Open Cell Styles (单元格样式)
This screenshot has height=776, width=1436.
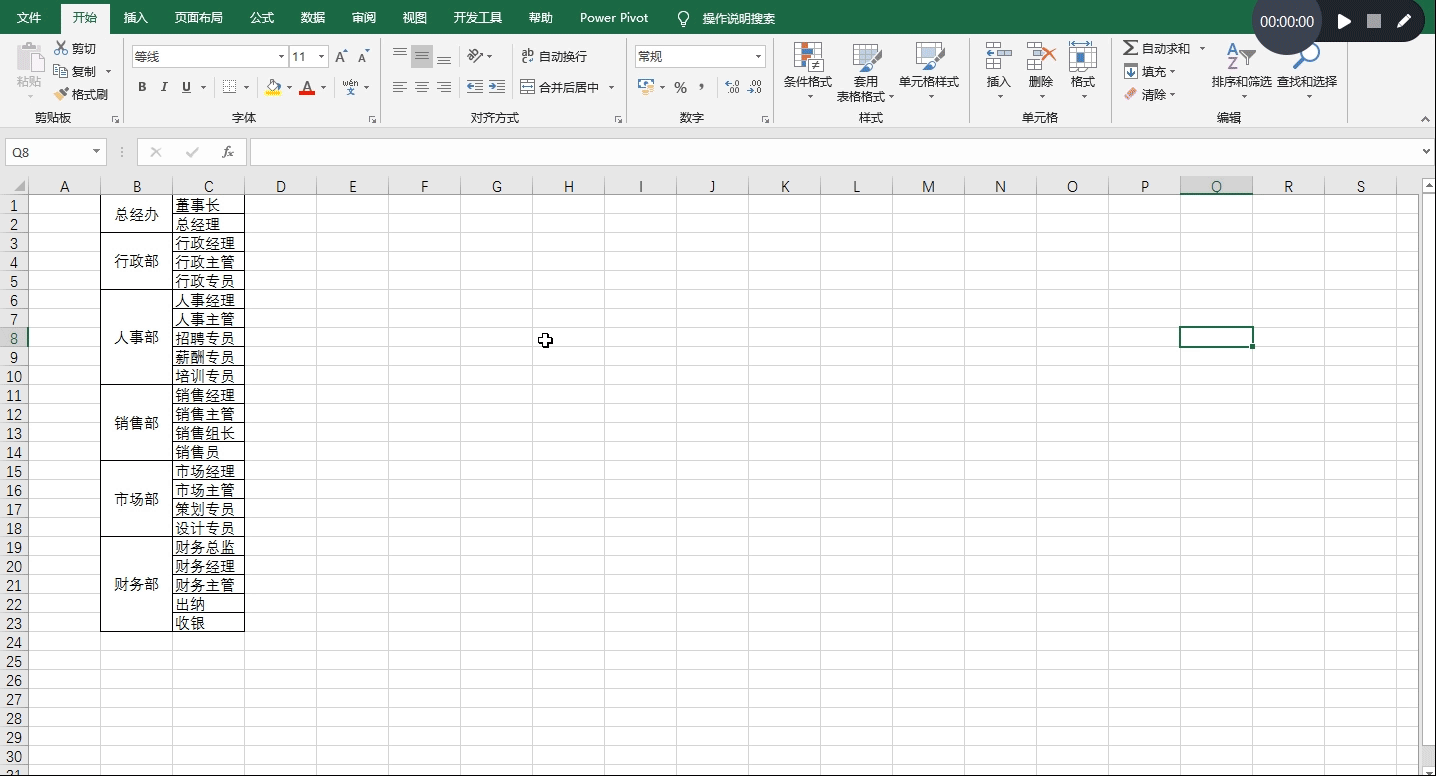929,71
